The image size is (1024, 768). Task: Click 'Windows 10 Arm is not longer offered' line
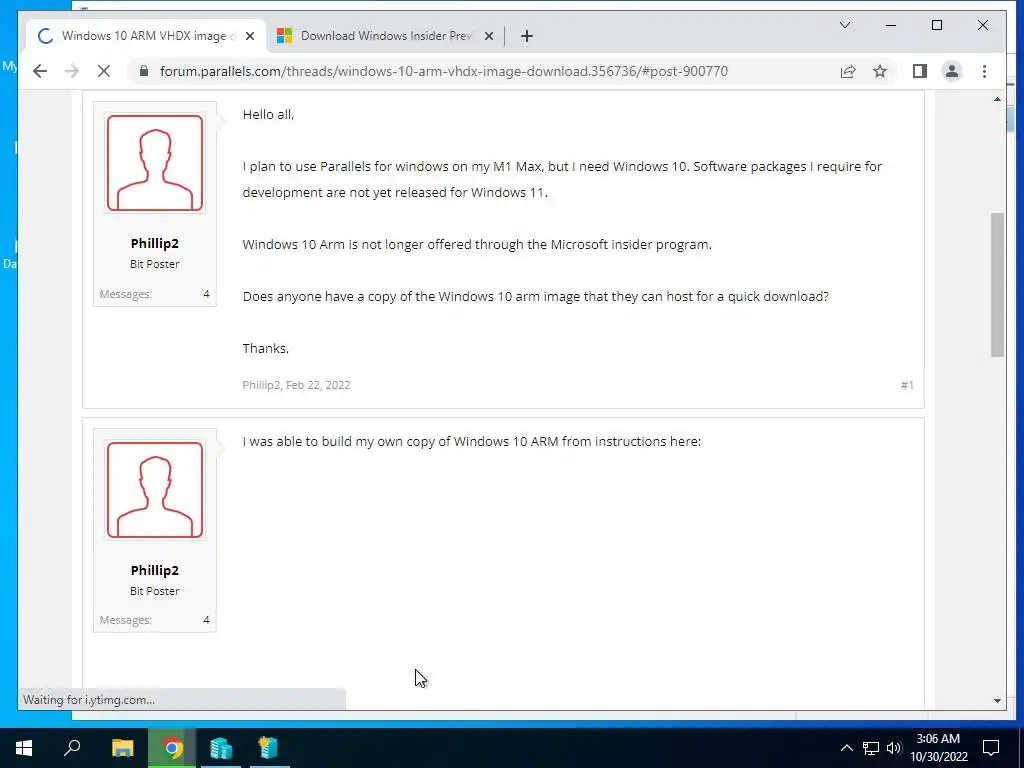click(x=477, y=244)
